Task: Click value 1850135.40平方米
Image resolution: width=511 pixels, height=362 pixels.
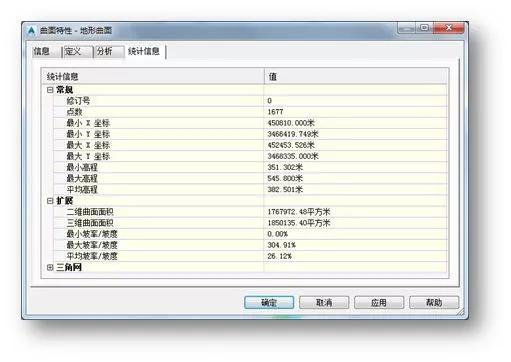Action: point(299,223)
